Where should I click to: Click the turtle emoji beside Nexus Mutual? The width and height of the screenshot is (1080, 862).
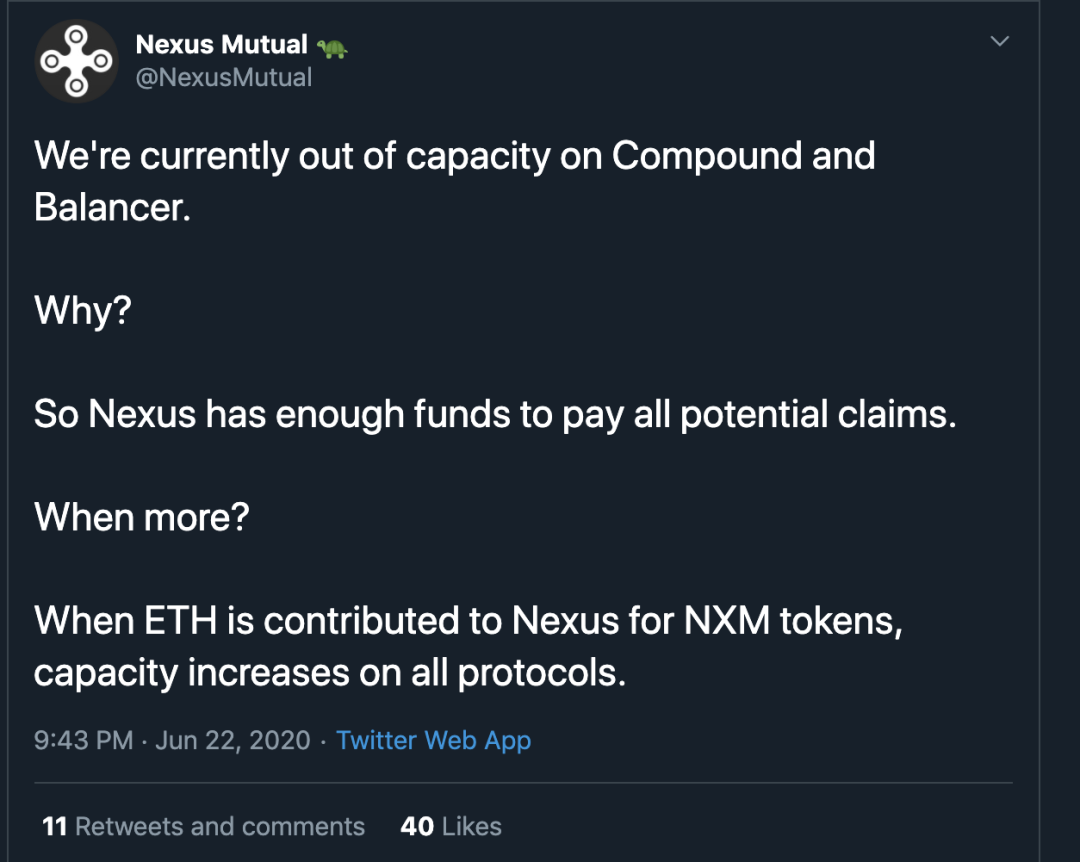(x=332, y=48)
